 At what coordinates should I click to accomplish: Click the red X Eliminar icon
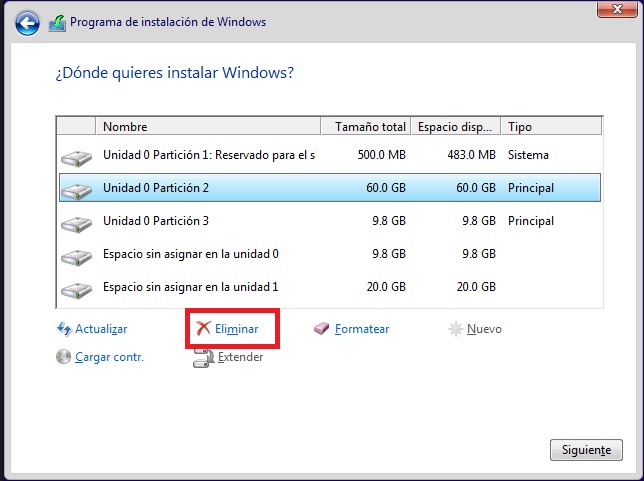[x=203, y=328]
